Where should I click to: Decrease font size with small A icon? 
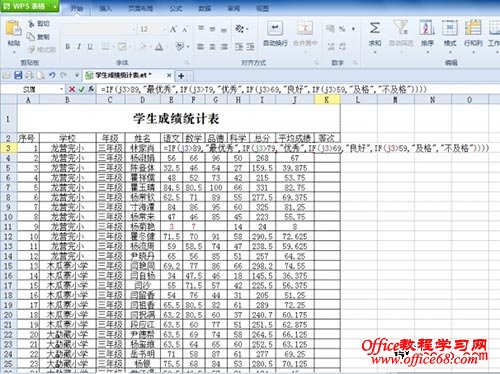[x=185, y=29]
